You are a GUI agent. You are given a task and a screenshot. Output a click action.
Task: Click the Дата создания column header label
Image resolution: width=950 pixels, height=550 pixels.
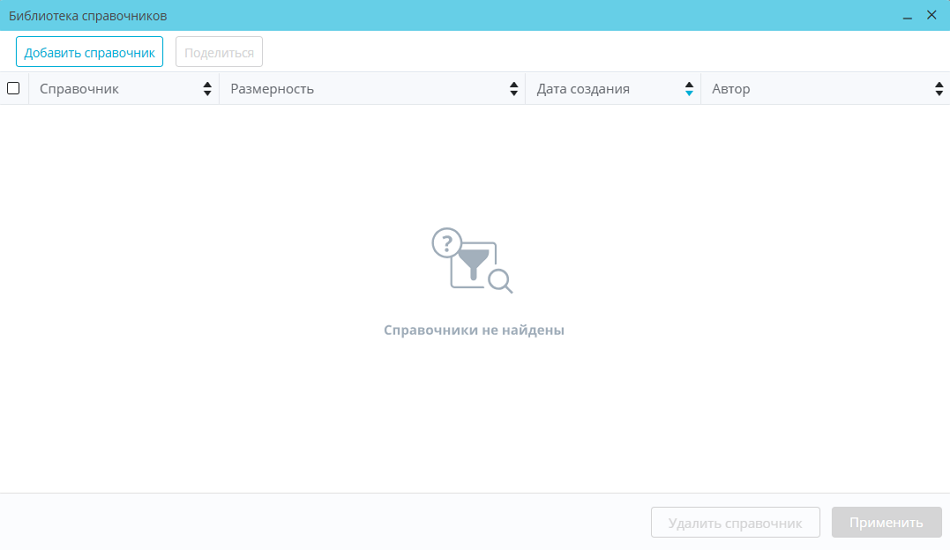pyautogui.click(x=583, y=89)
